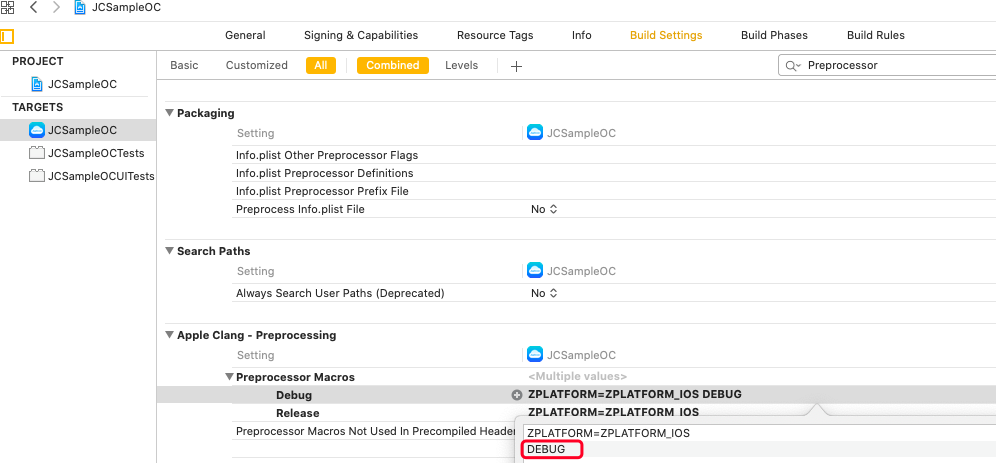The width and height of the screenshot is (996, 463).
Task: Select Preprocessor Macros Not Used In Precompiled Headers
Action: click(375, 431)
